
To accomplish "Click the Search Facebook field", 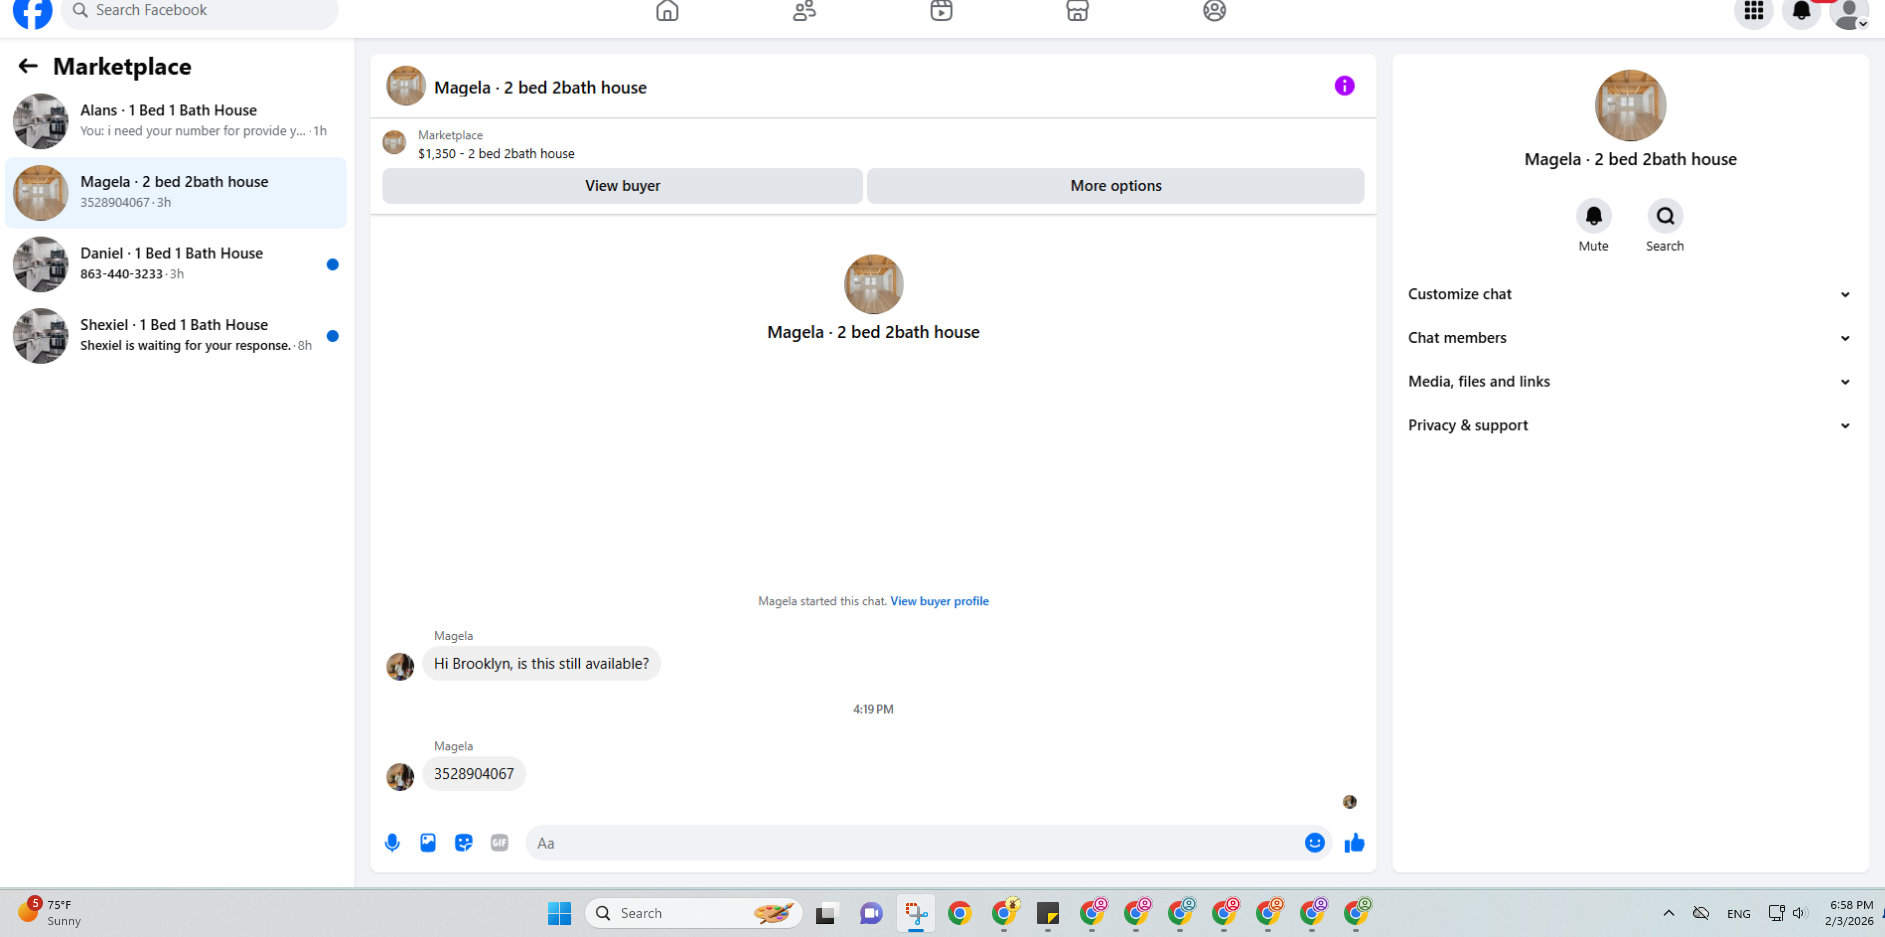I will click(x=200, y=11).
